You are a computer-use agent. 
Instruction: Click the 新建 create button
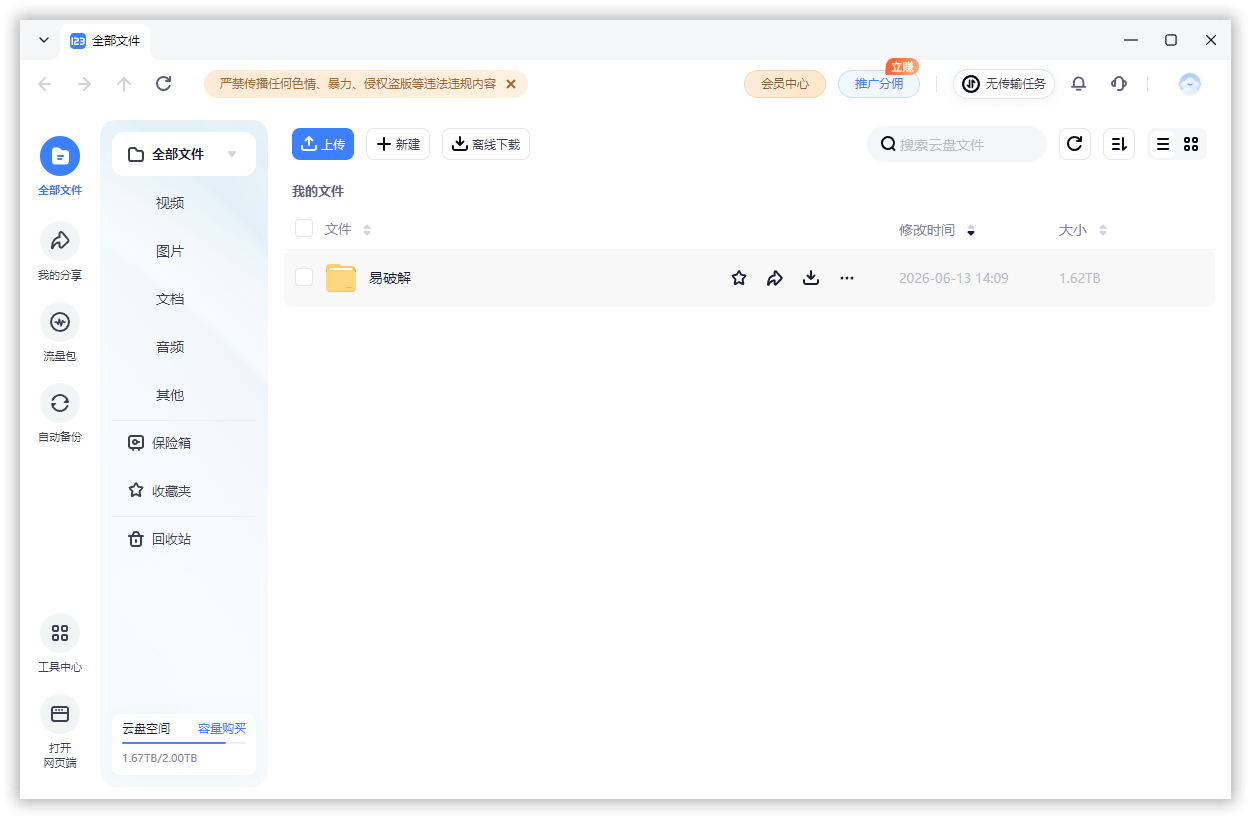(398, 144)
